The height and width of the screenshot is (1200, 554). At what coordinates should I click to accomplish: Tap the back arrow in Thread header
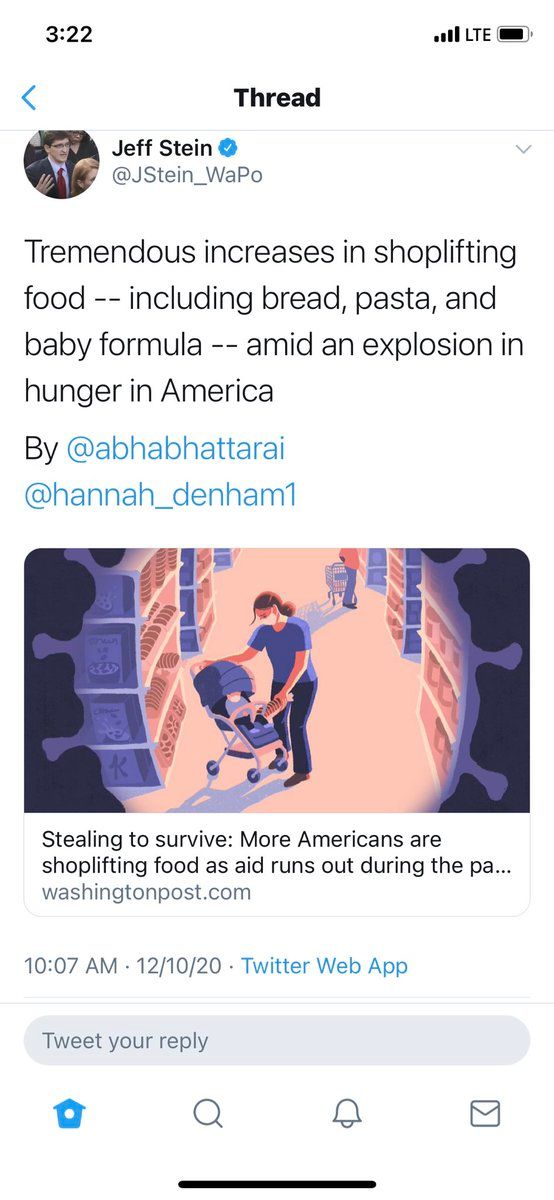[29, 97]
